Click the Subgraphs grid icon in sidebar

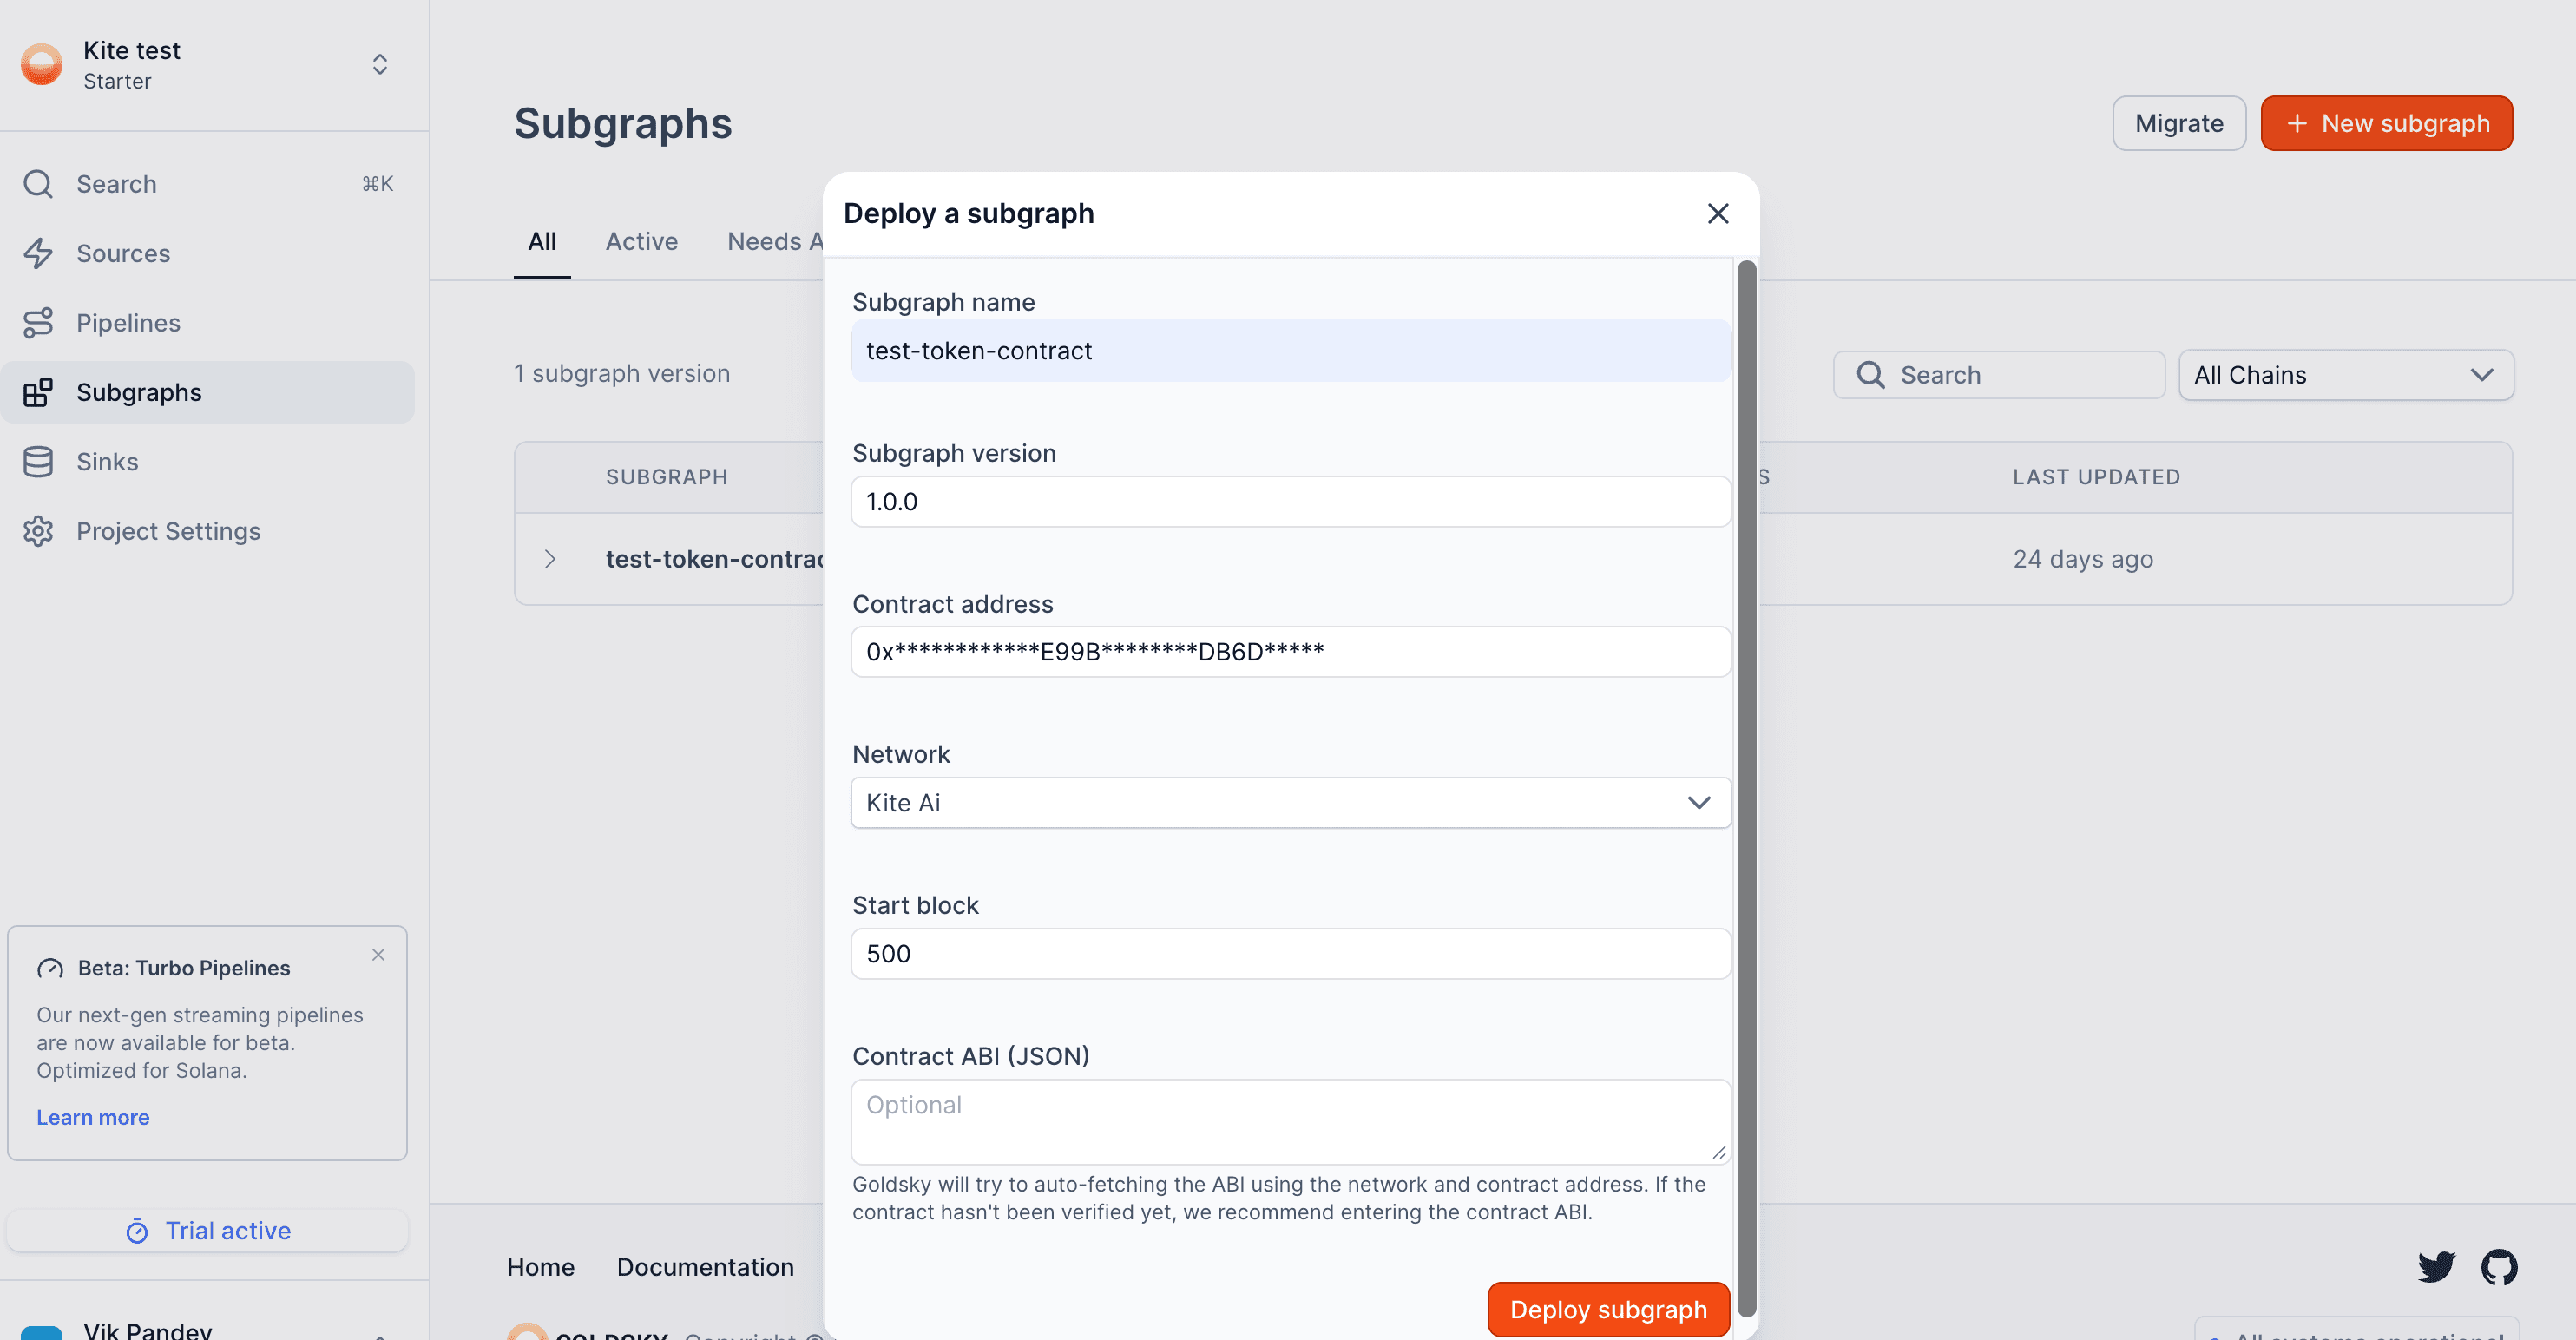(x=38, y=392)
